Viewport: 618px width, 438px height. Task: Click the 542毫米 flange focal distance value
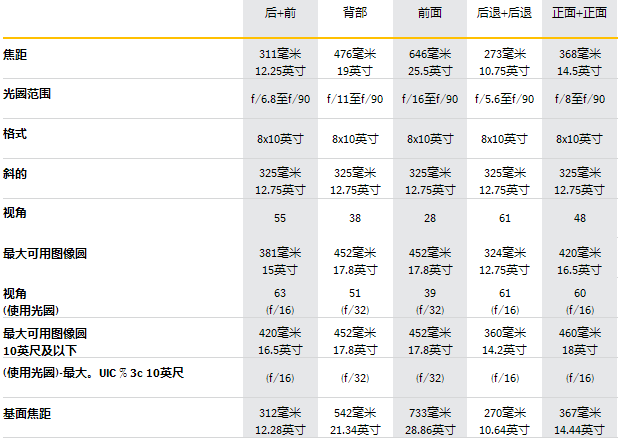coord(353,414)
